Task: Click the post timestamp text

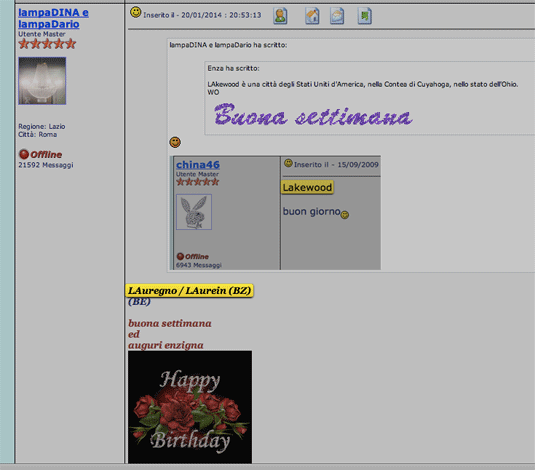Action: [x=202, y=15]
